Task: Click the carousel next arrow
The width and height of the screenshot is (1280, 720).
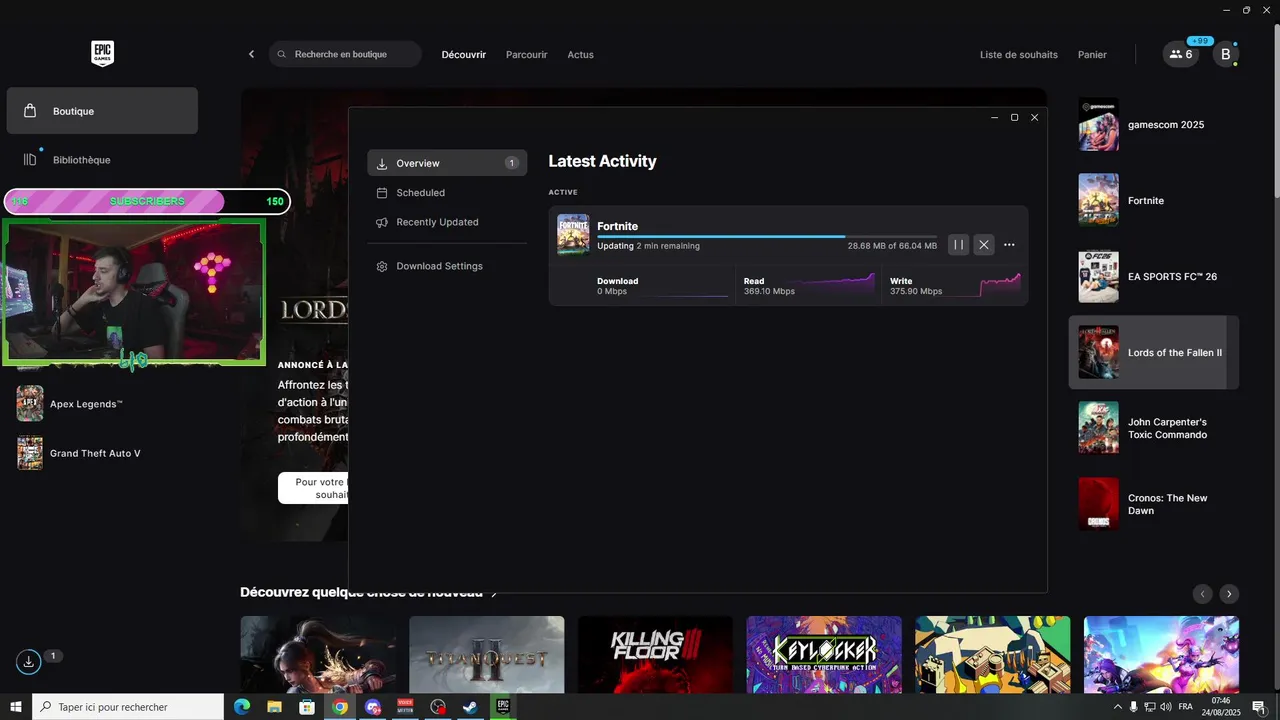Action: pyautogui.click(x=1230, y=594)
